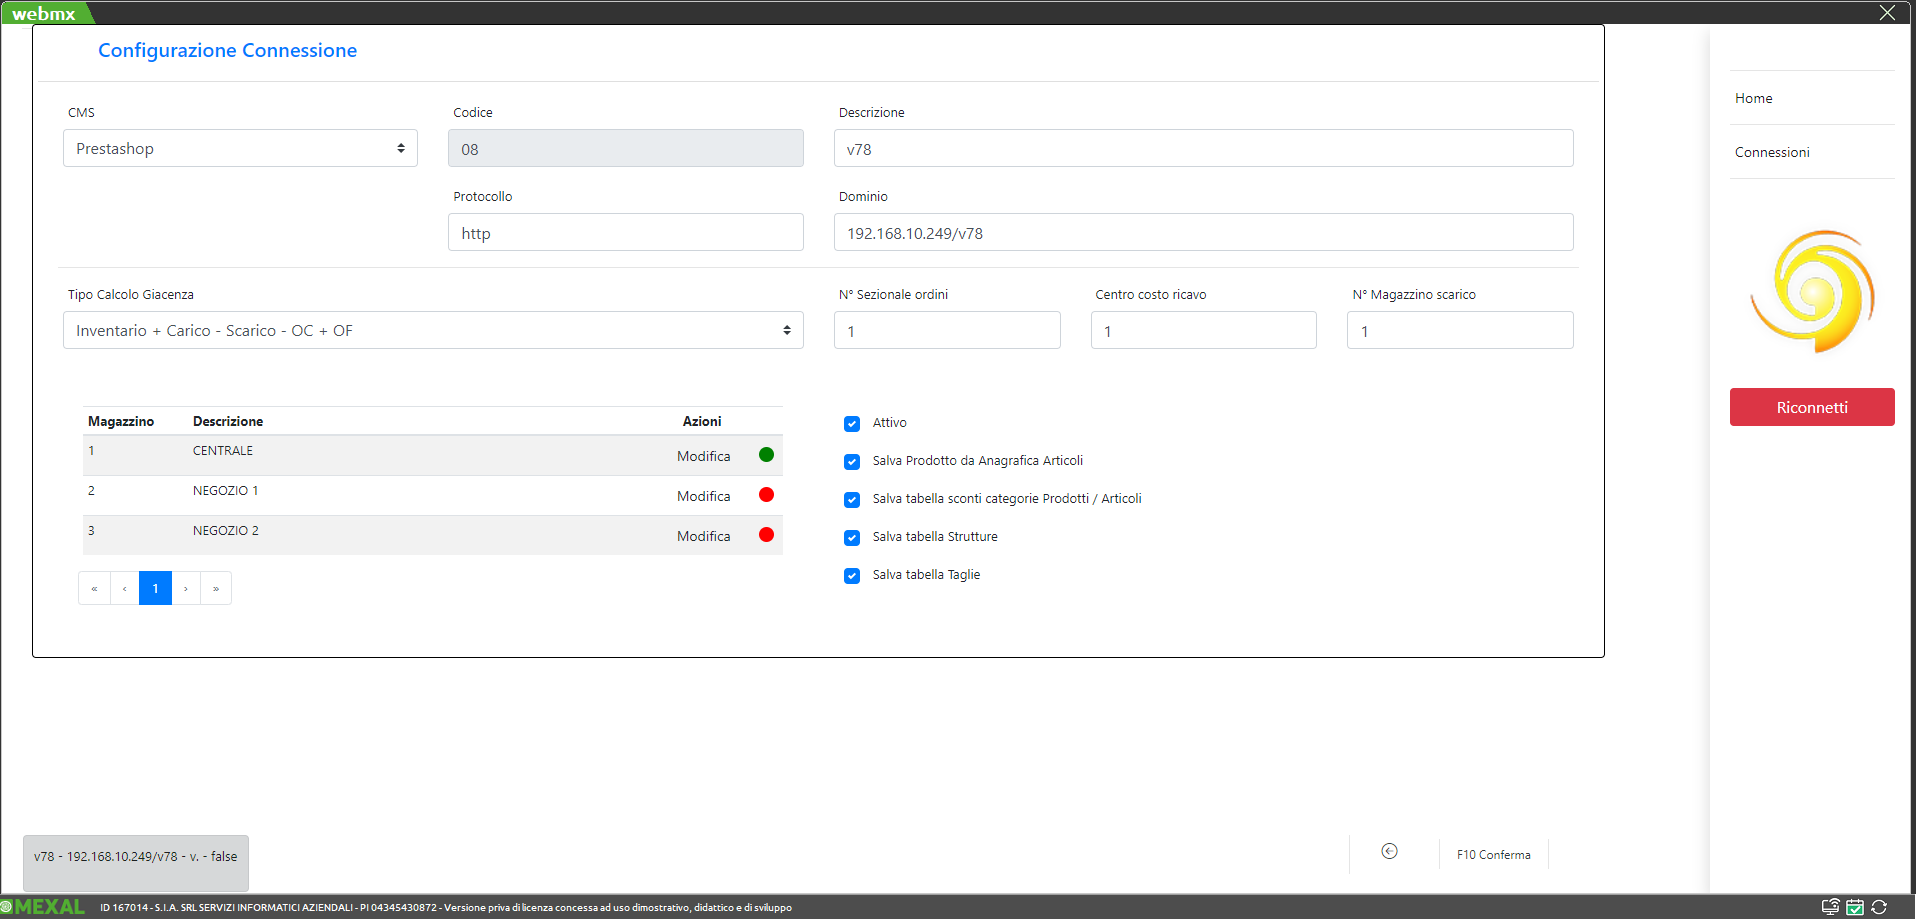Toggle Salva Prodotto da Anagrafica Articoli
This screenshot has width=1916, height=920.
pyautogui.click(x=852, y=462)
